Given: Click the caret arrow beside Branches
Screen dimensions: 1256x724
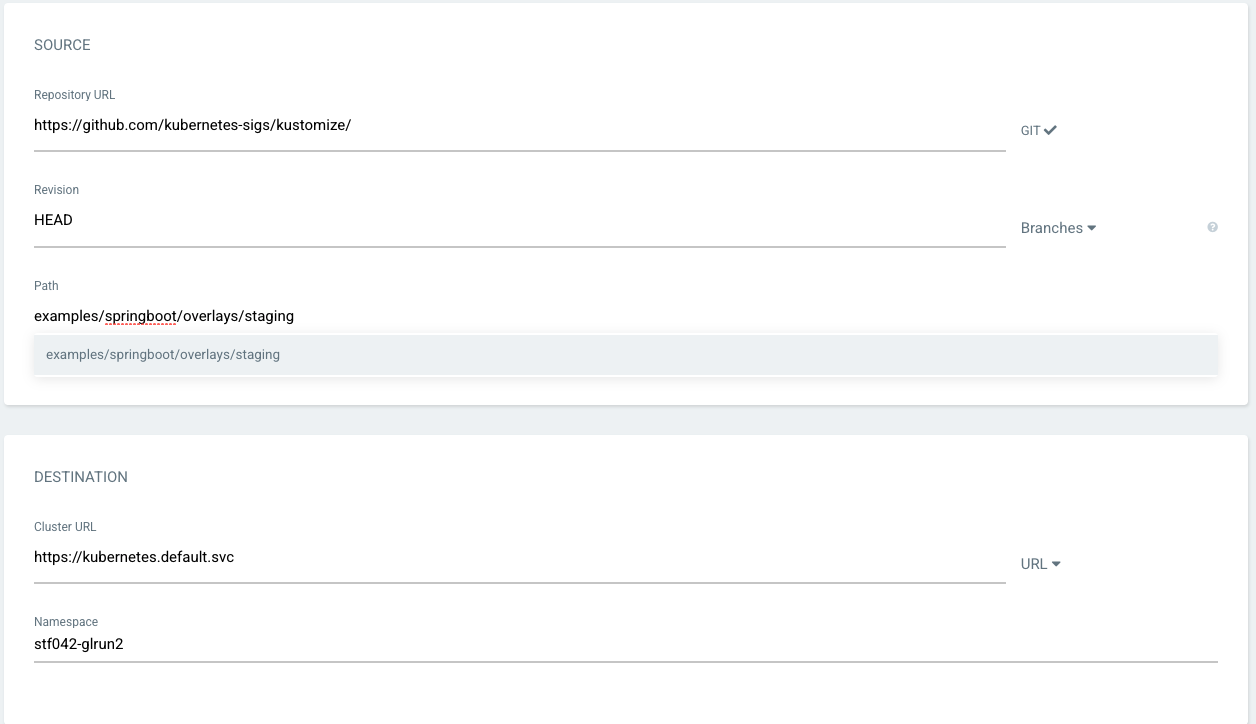Looking at the screenshot, I should tap(1091, 228).
